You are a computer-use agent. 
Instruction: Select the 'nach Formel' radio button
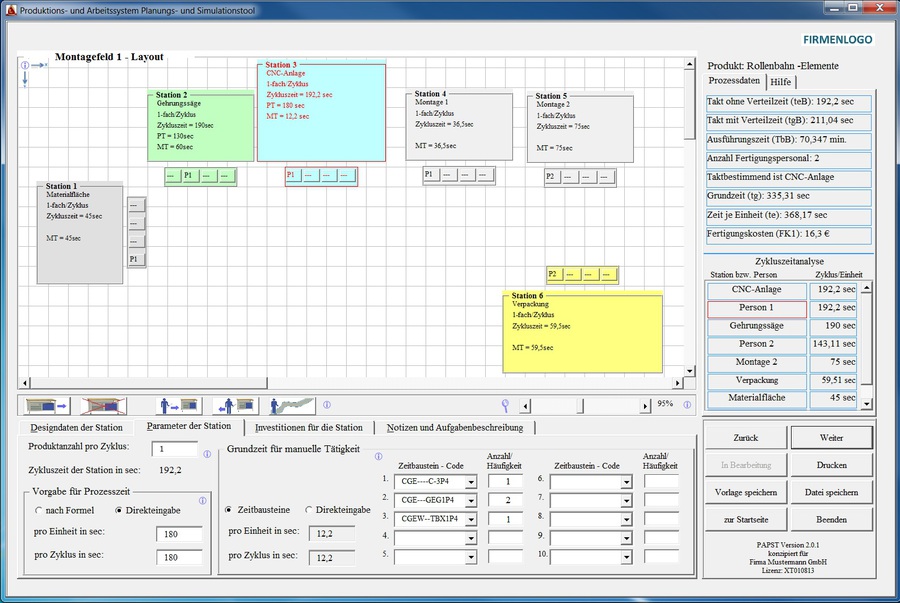tap(36, 510)
